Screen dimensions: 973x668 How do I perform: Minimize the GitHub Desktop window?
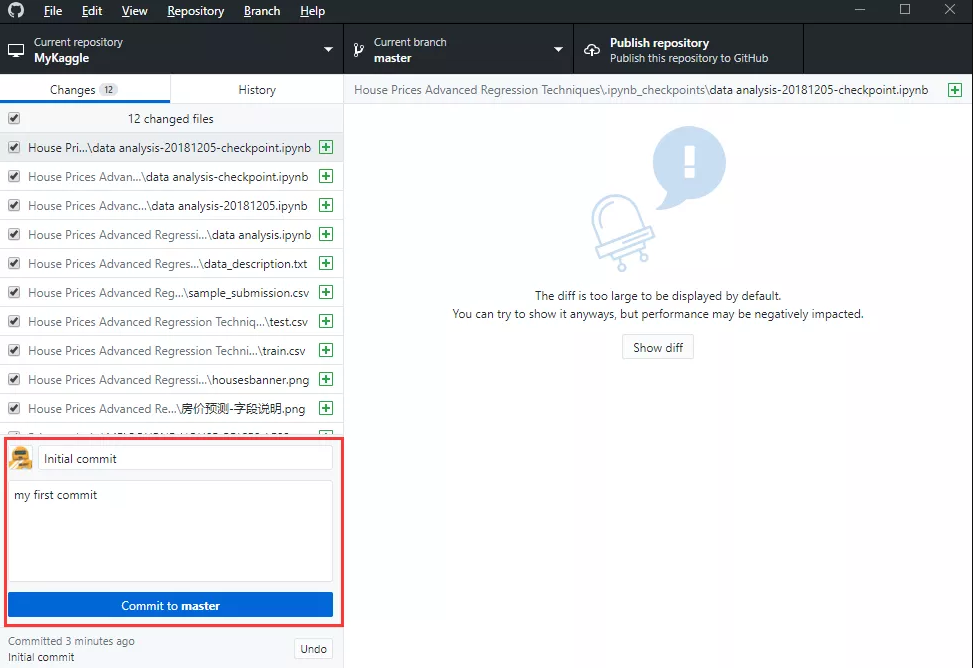pos(859,10)
